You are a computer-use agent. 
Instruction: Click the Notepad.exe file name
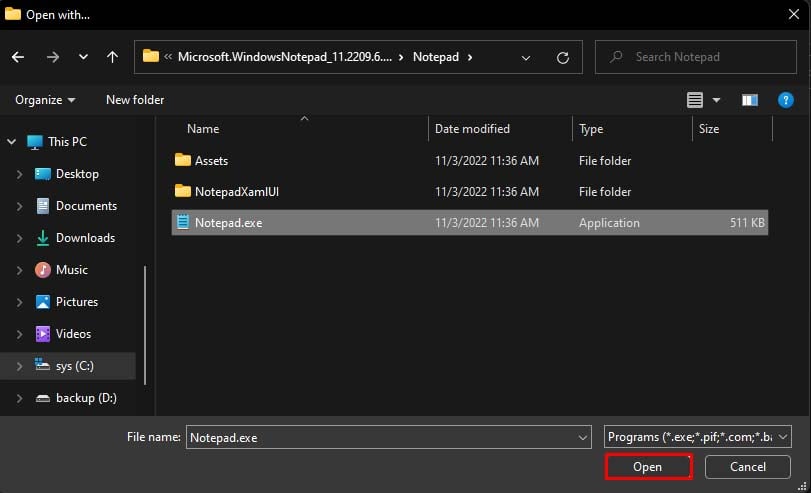tap(228, 223)
